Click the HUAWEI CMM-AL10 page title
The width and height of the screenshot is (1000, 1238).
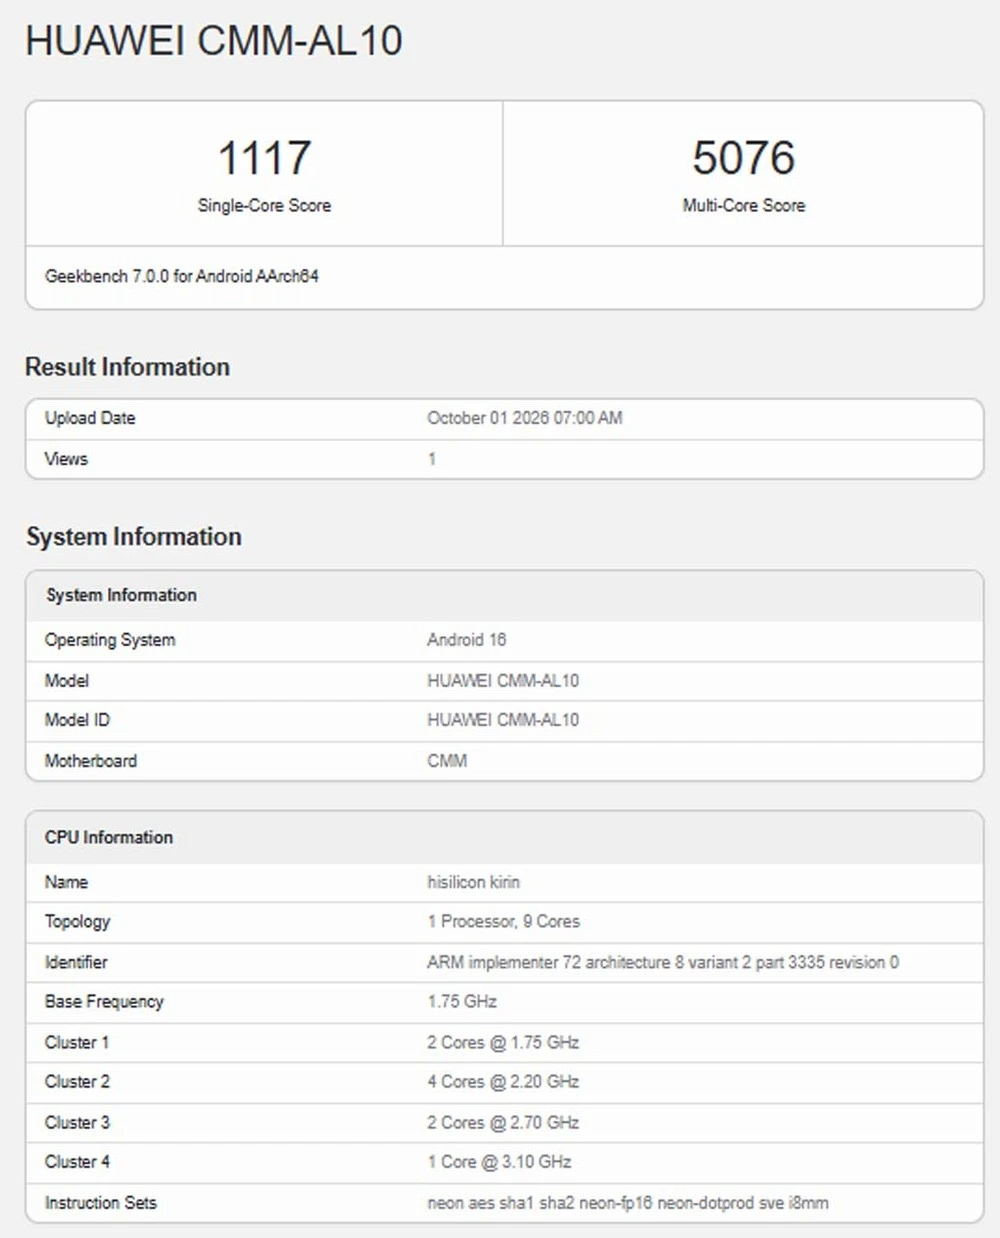click(x=213, y=41)
